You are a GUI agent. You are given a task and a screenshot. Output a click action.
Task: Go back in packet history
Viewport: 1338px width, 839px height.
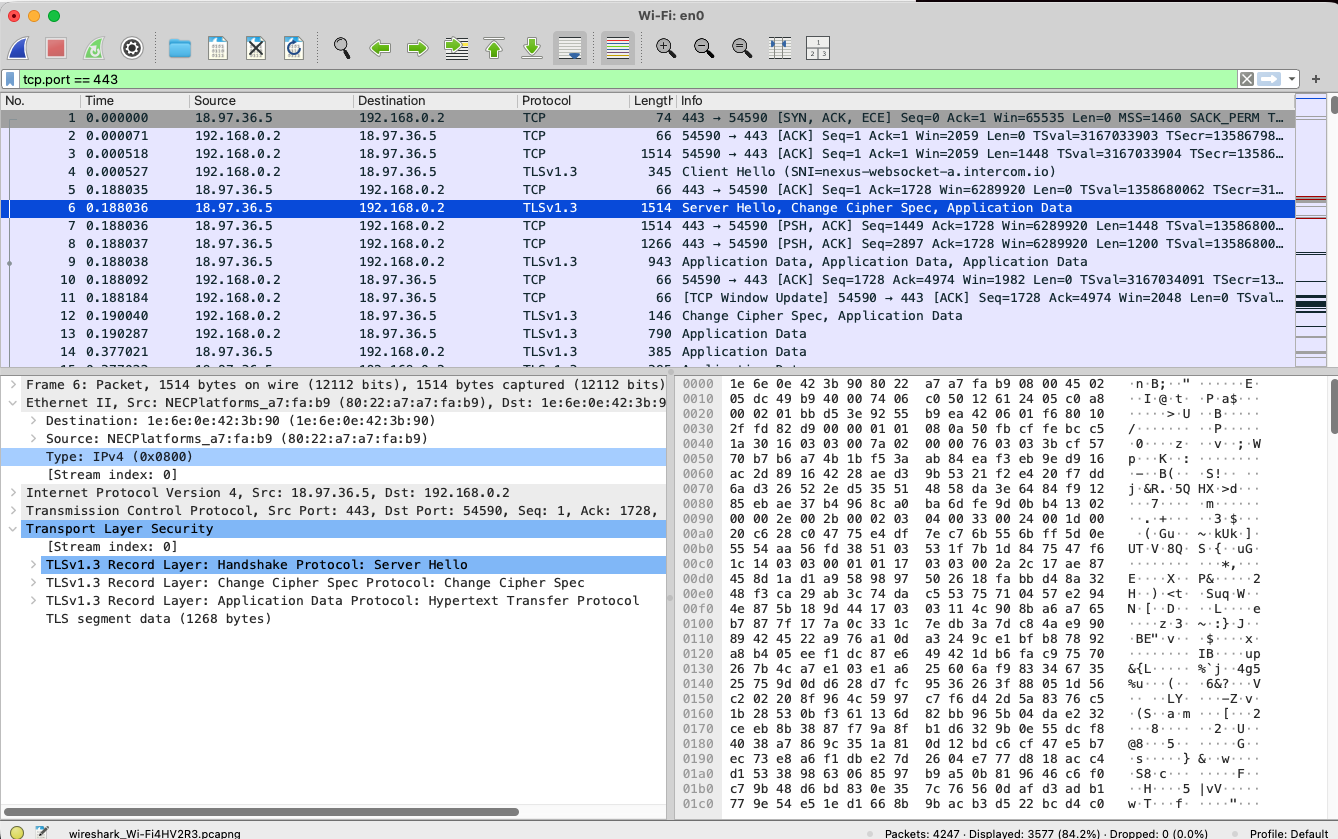point(380,48)
